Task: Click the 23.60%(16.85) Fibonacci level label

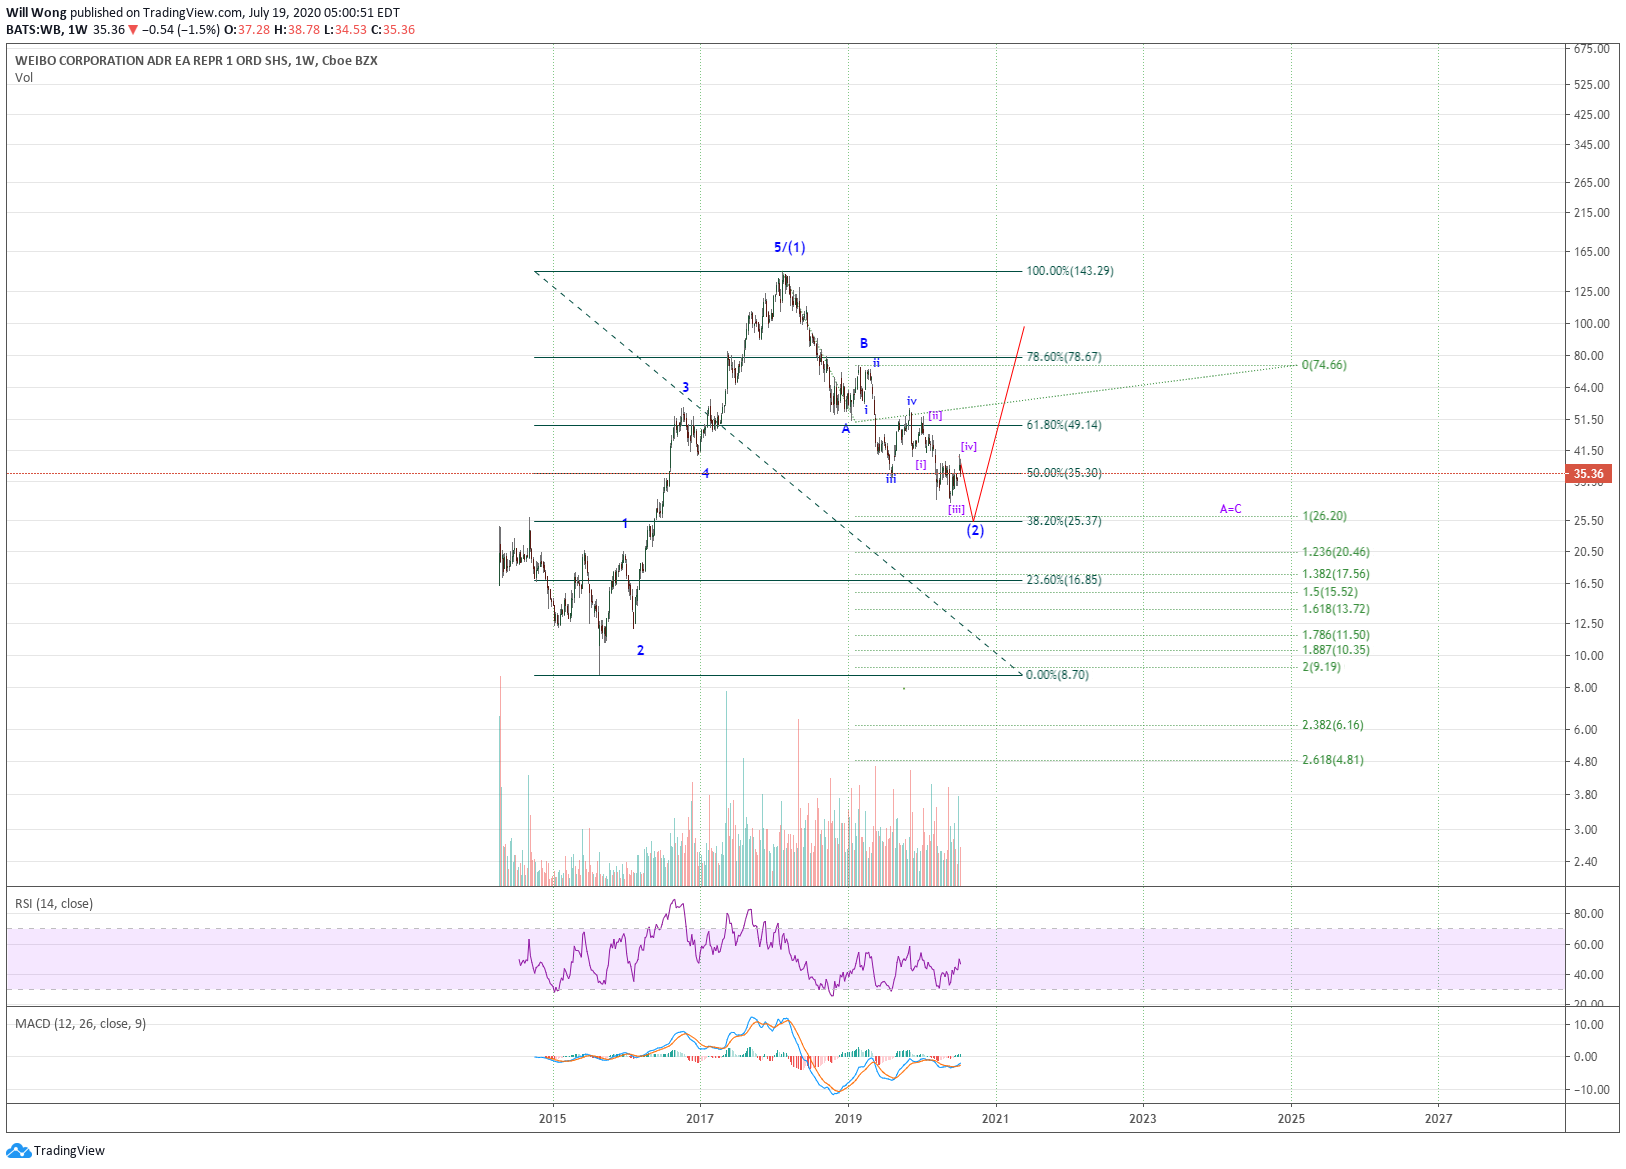Action: pos(1064,580)
